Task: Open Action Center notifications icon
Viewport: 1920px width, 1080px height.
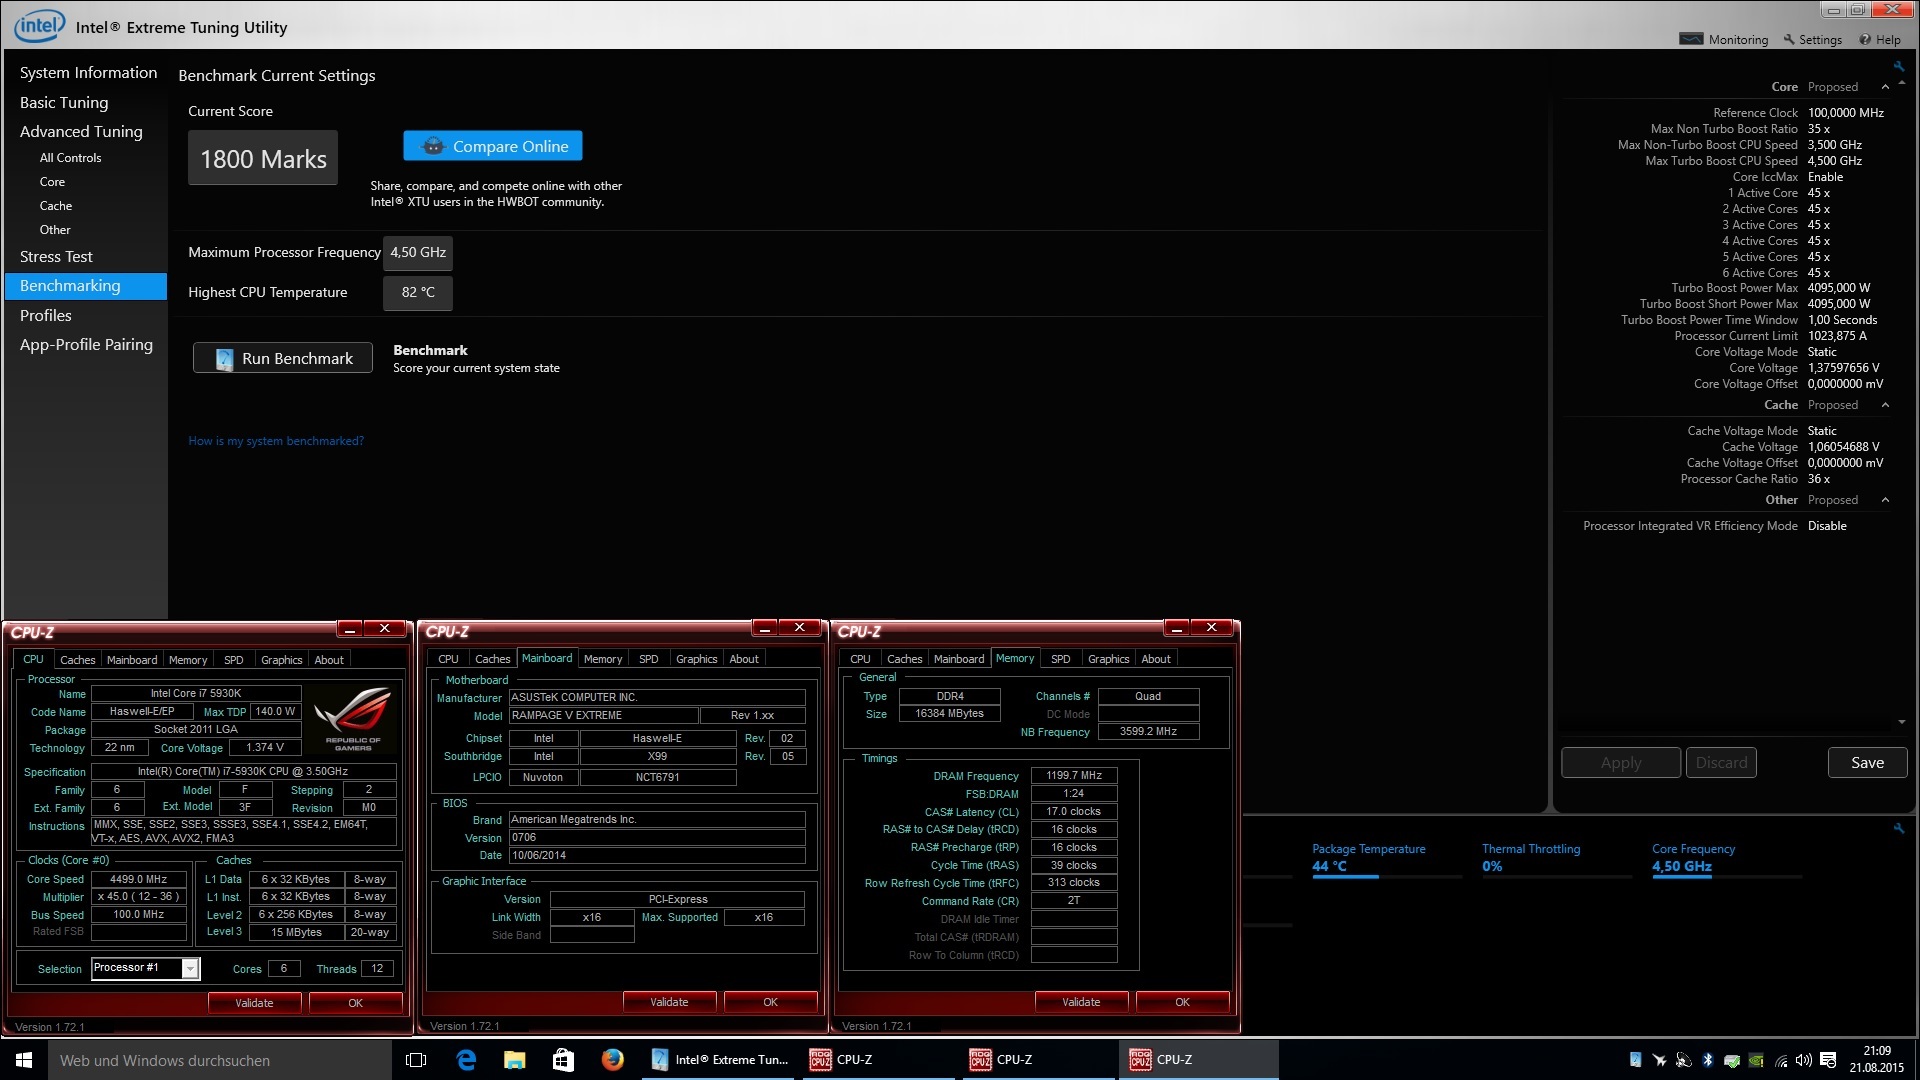Action: click(x=1828, y=1060)
